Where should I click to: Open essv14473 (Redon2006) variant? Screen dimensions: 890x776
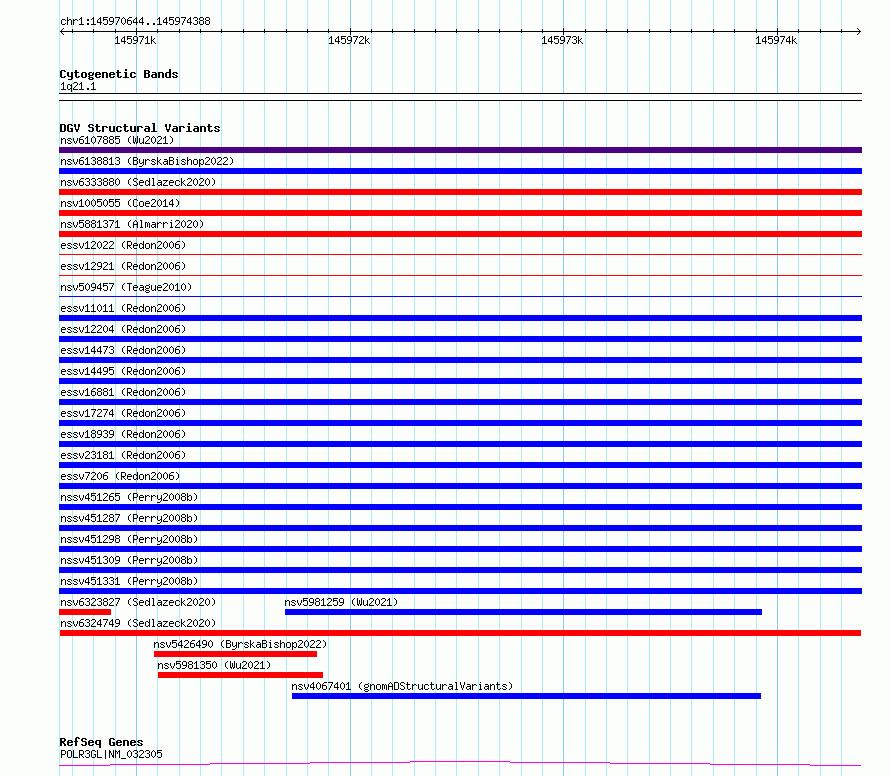coord(123,350)
